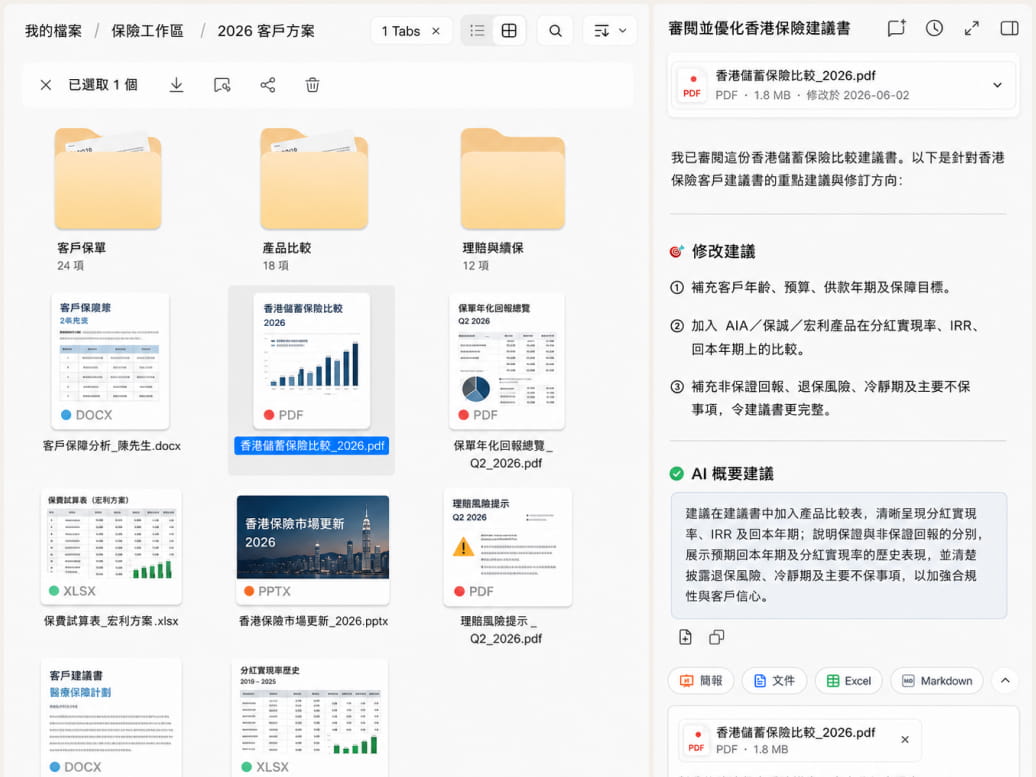
Task: Open the 產品比較 folder
Action: pos(314,179)
